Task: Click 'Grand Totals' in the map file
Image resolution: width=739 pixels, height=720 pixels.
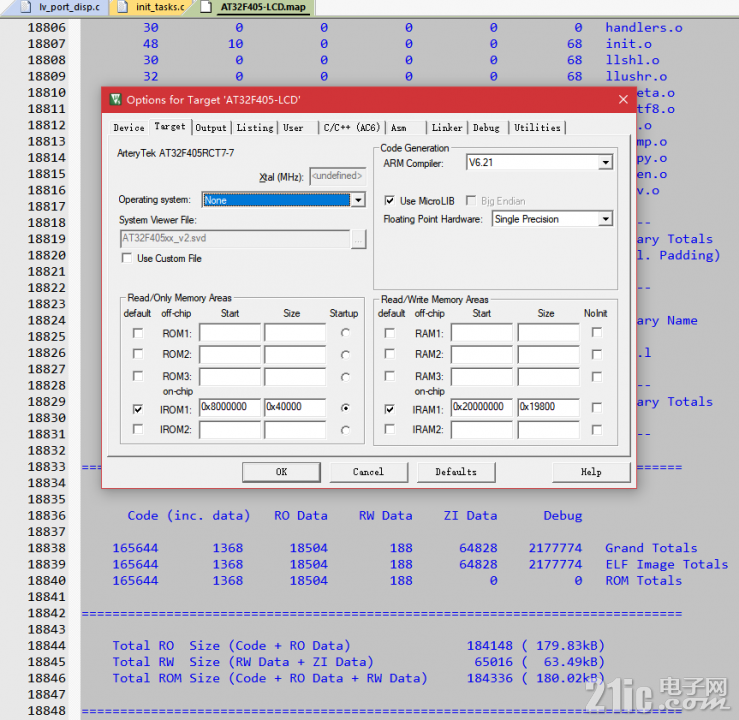Action: [x=651, y=548]
